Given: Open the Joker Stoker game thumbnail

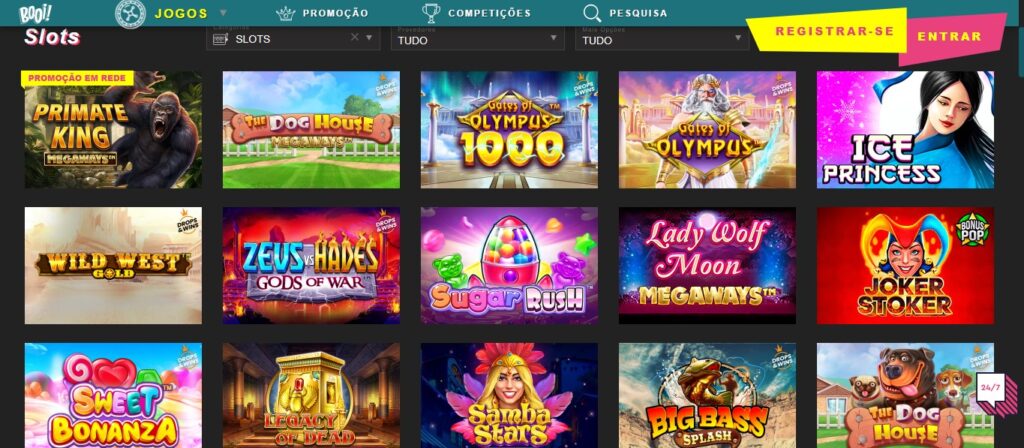Looking at the screenshot, I should 905,266.
